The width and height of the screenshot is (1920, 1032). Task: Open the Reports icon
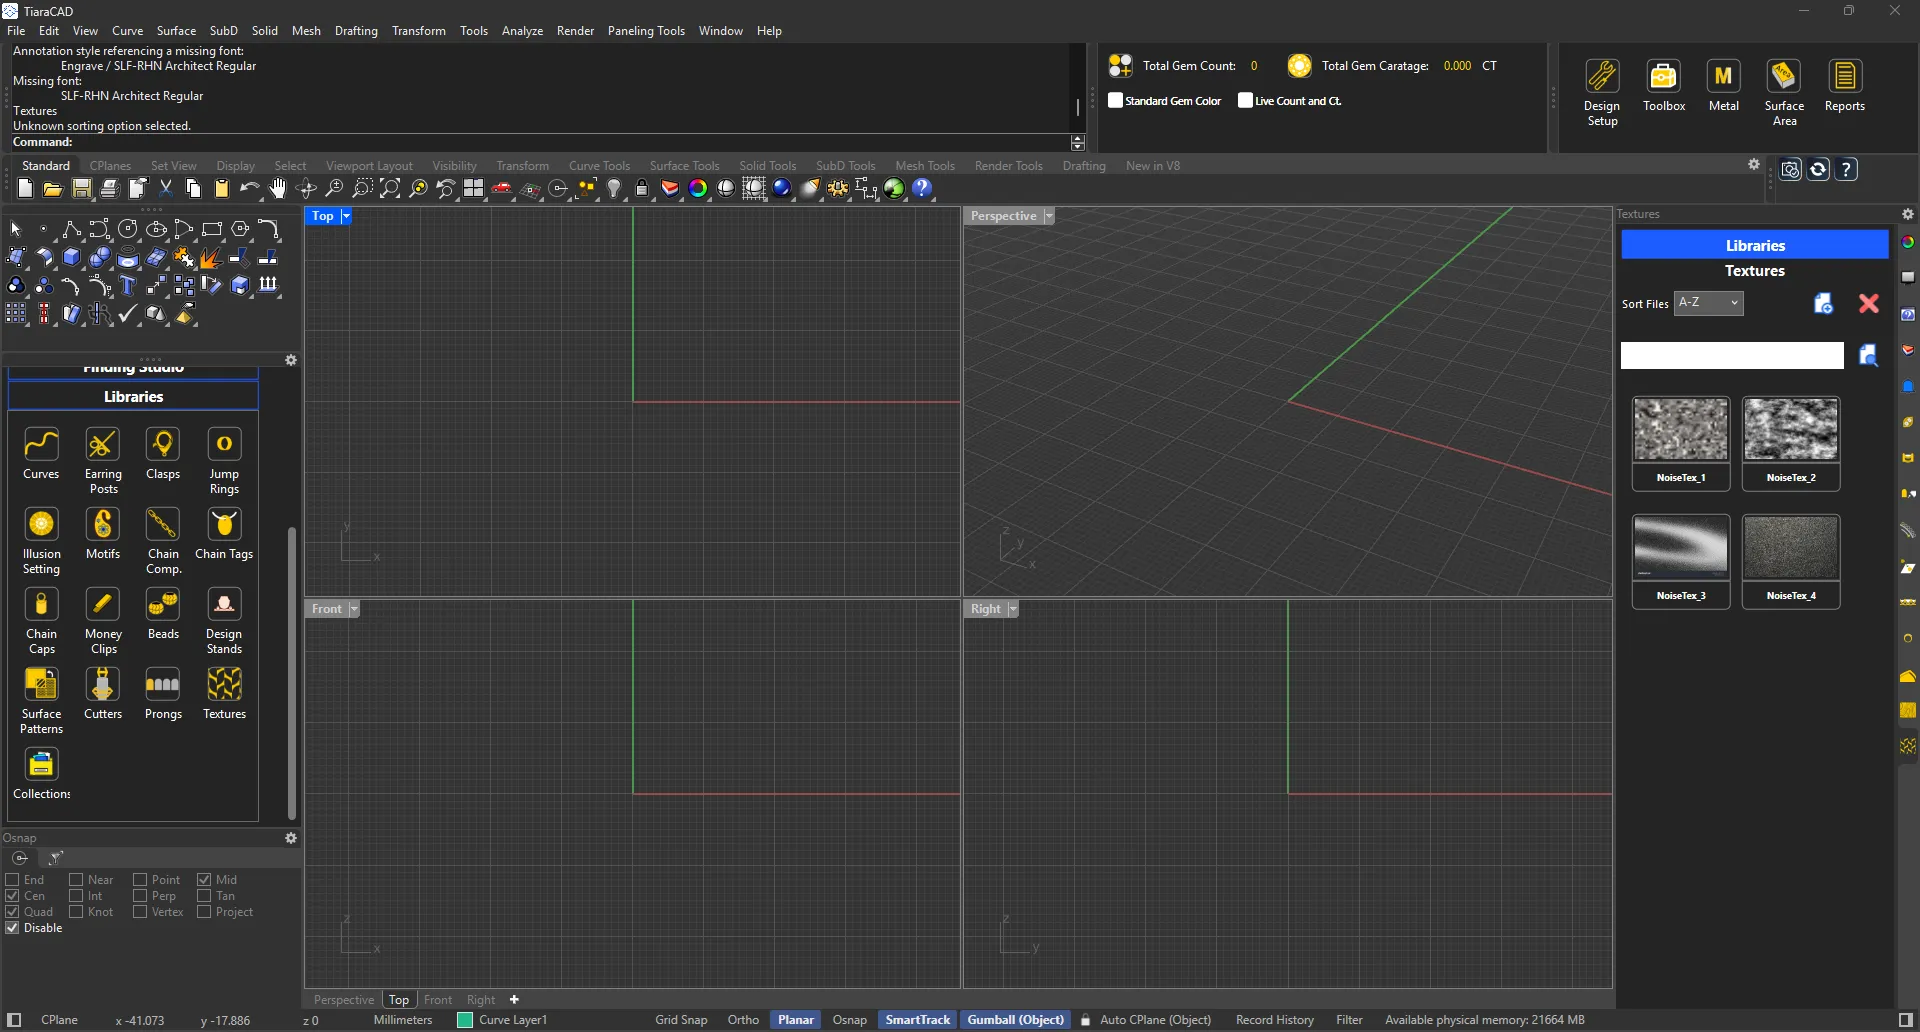1844,77
